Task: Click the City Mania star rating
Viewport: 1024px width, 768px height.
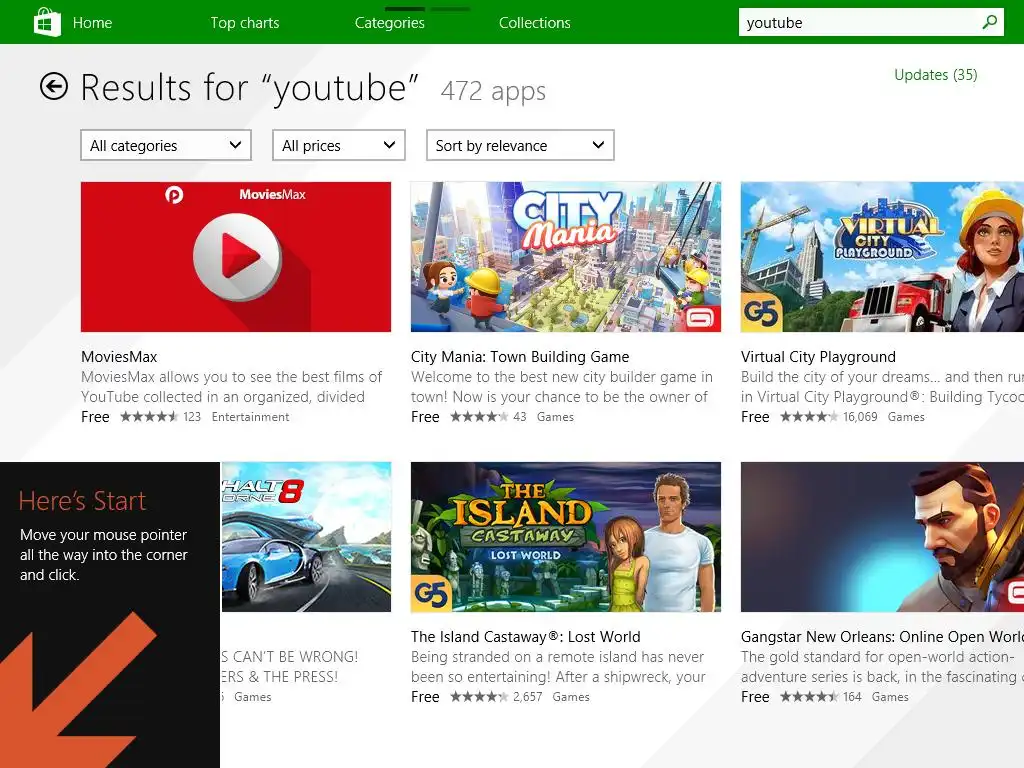Action: click(479, 417)
